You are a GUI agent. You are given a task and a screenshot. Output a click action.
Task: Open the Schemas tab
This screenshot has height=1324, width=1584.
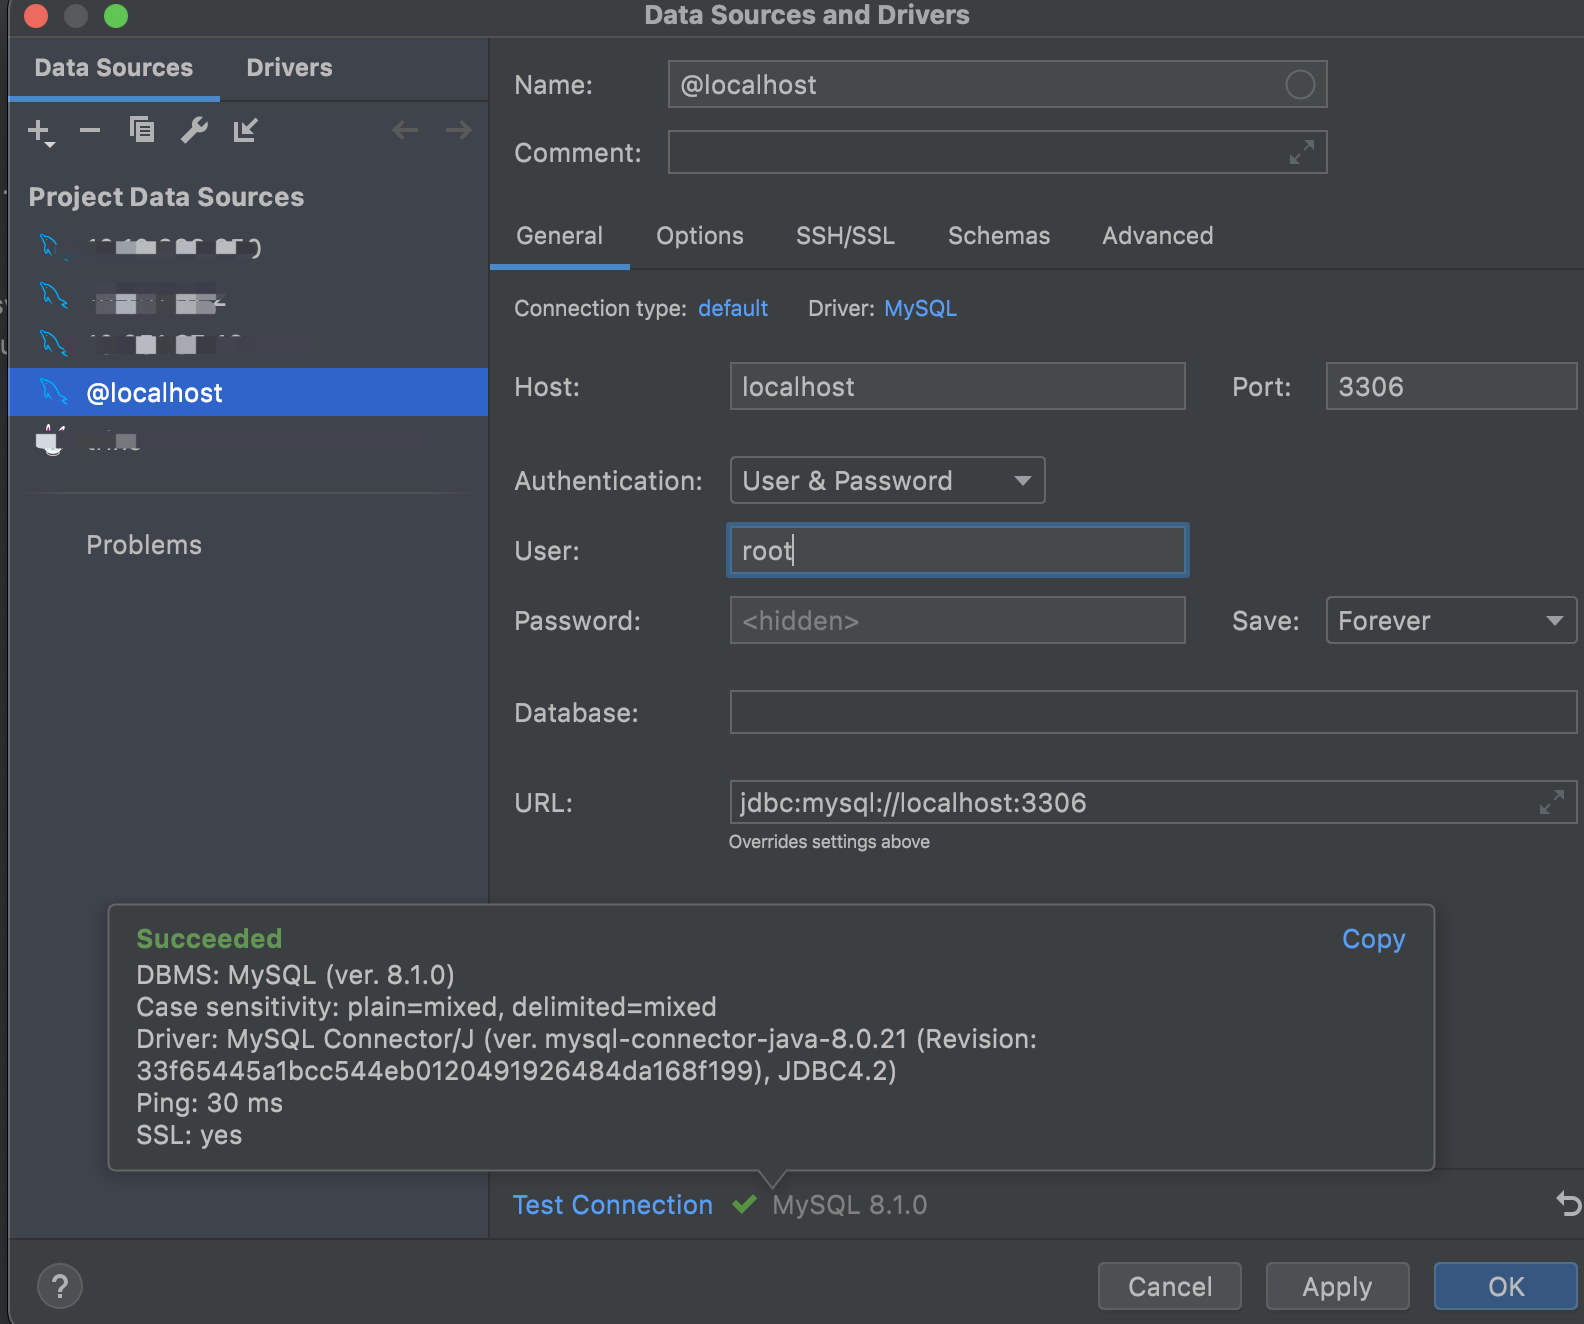tap(999, 236)
